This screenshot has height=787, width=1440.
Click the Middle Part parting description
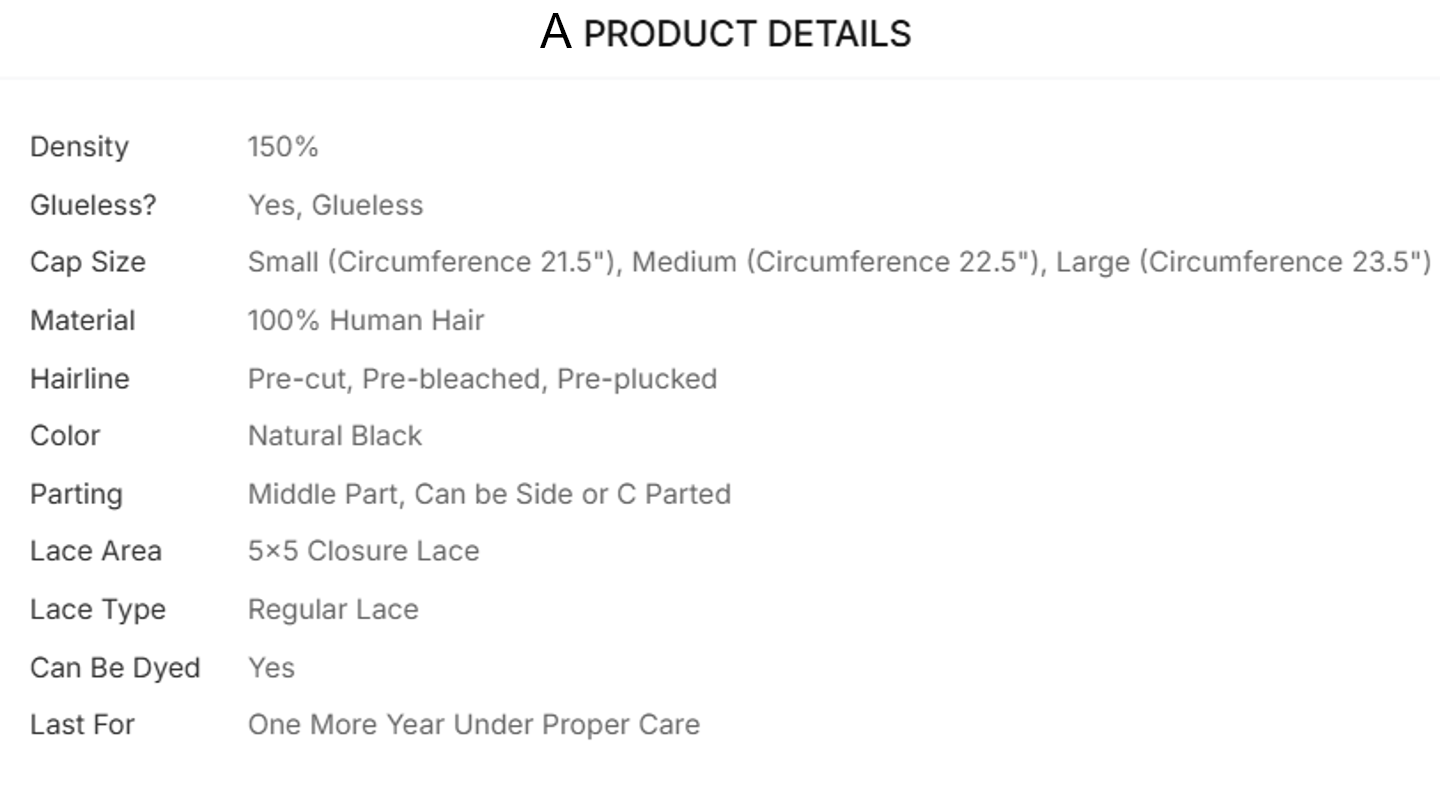click(x=489, y=494)
